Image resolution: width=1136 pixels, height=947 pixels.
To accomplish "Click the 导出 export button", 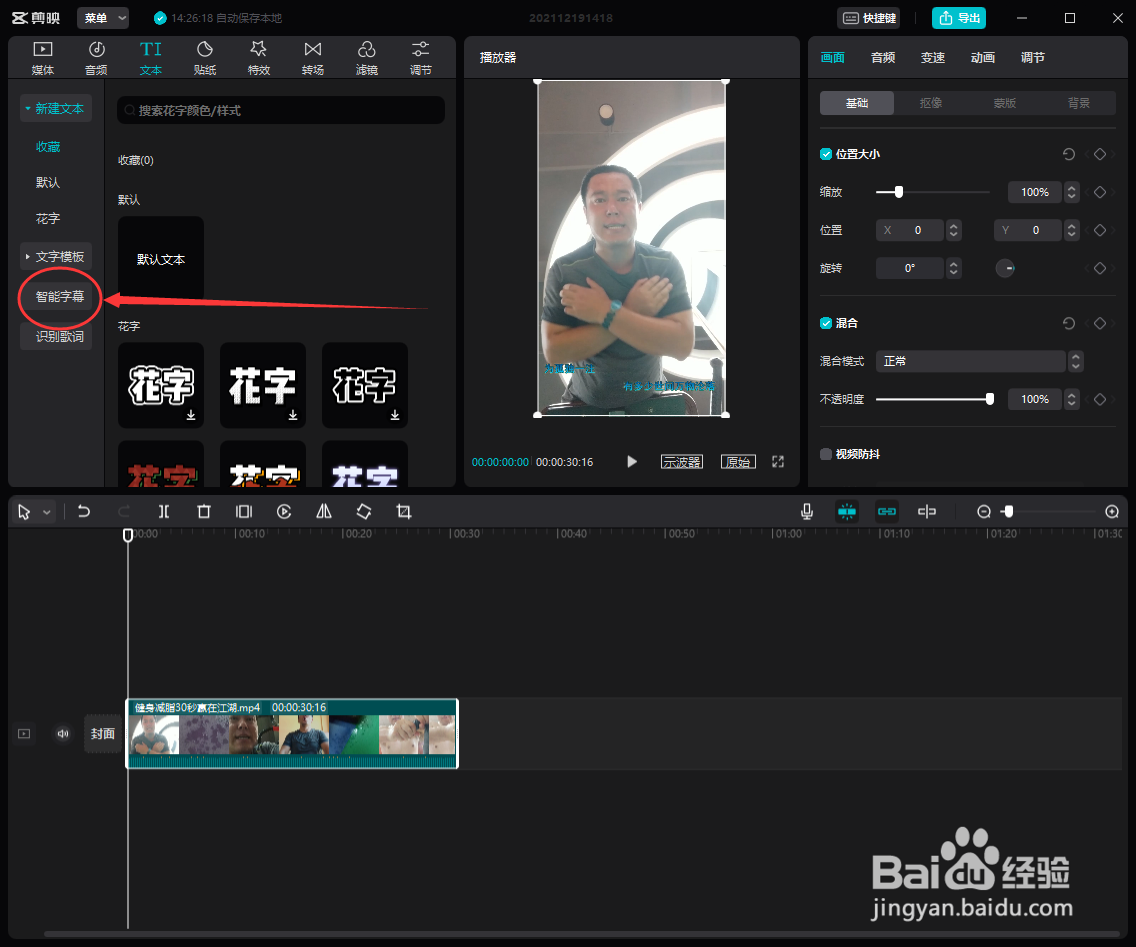I will [958, 18].
